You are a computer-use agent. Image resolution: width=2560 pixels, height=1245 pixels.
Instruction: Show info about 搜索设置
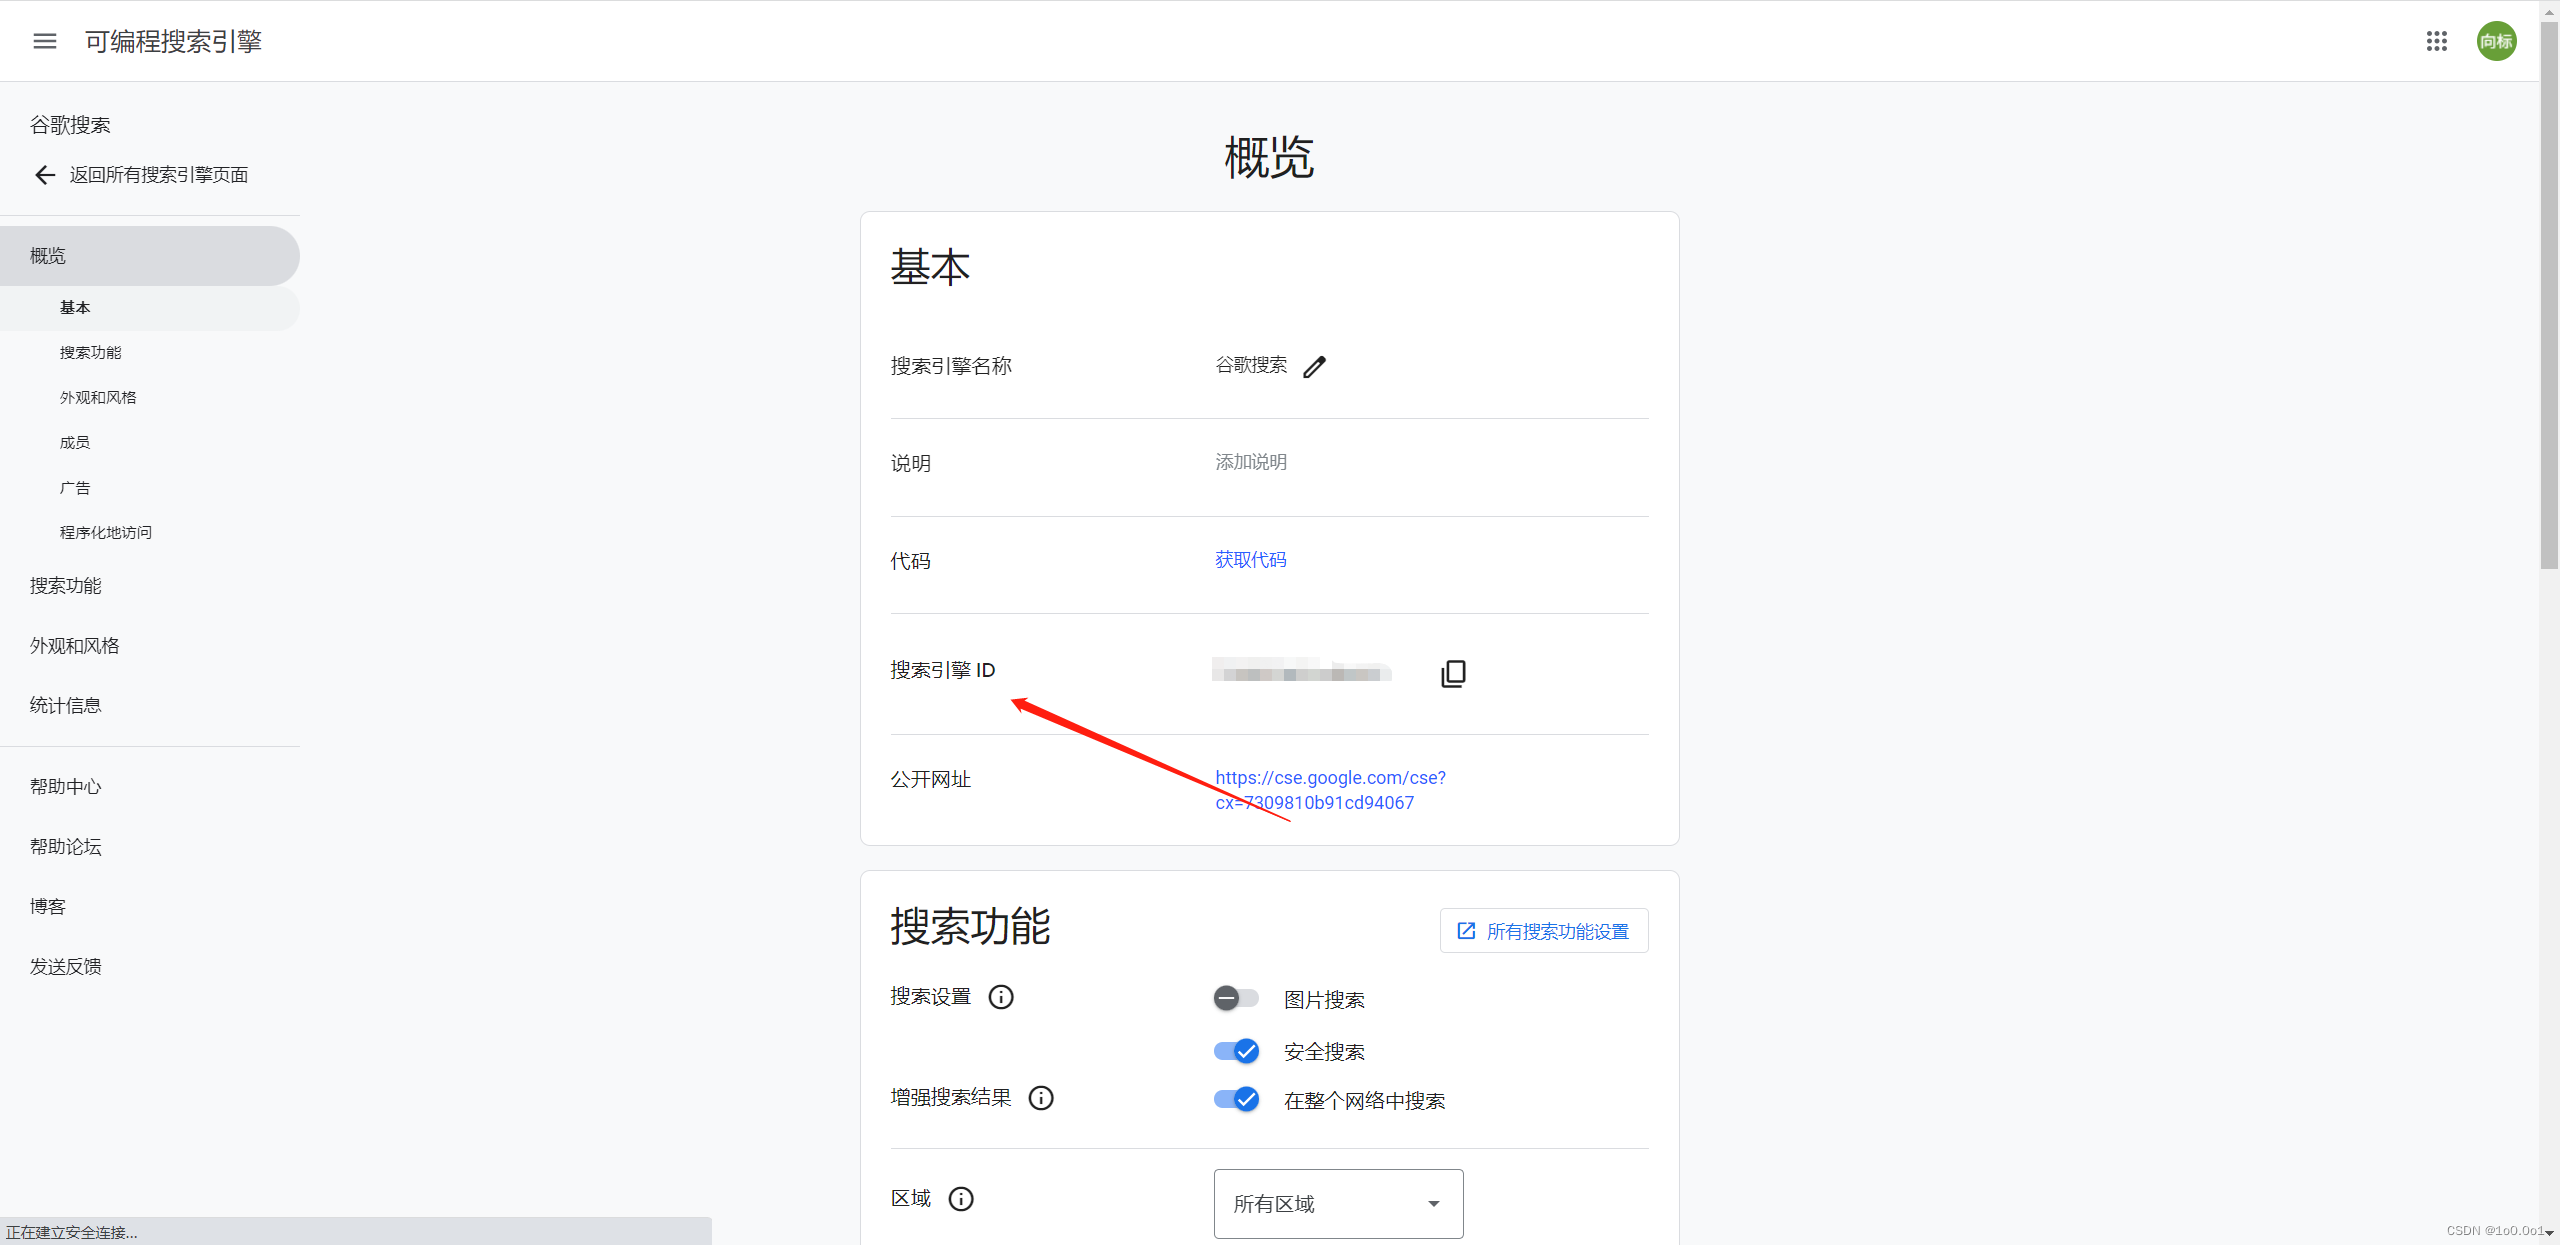[x=1001, y=997]
